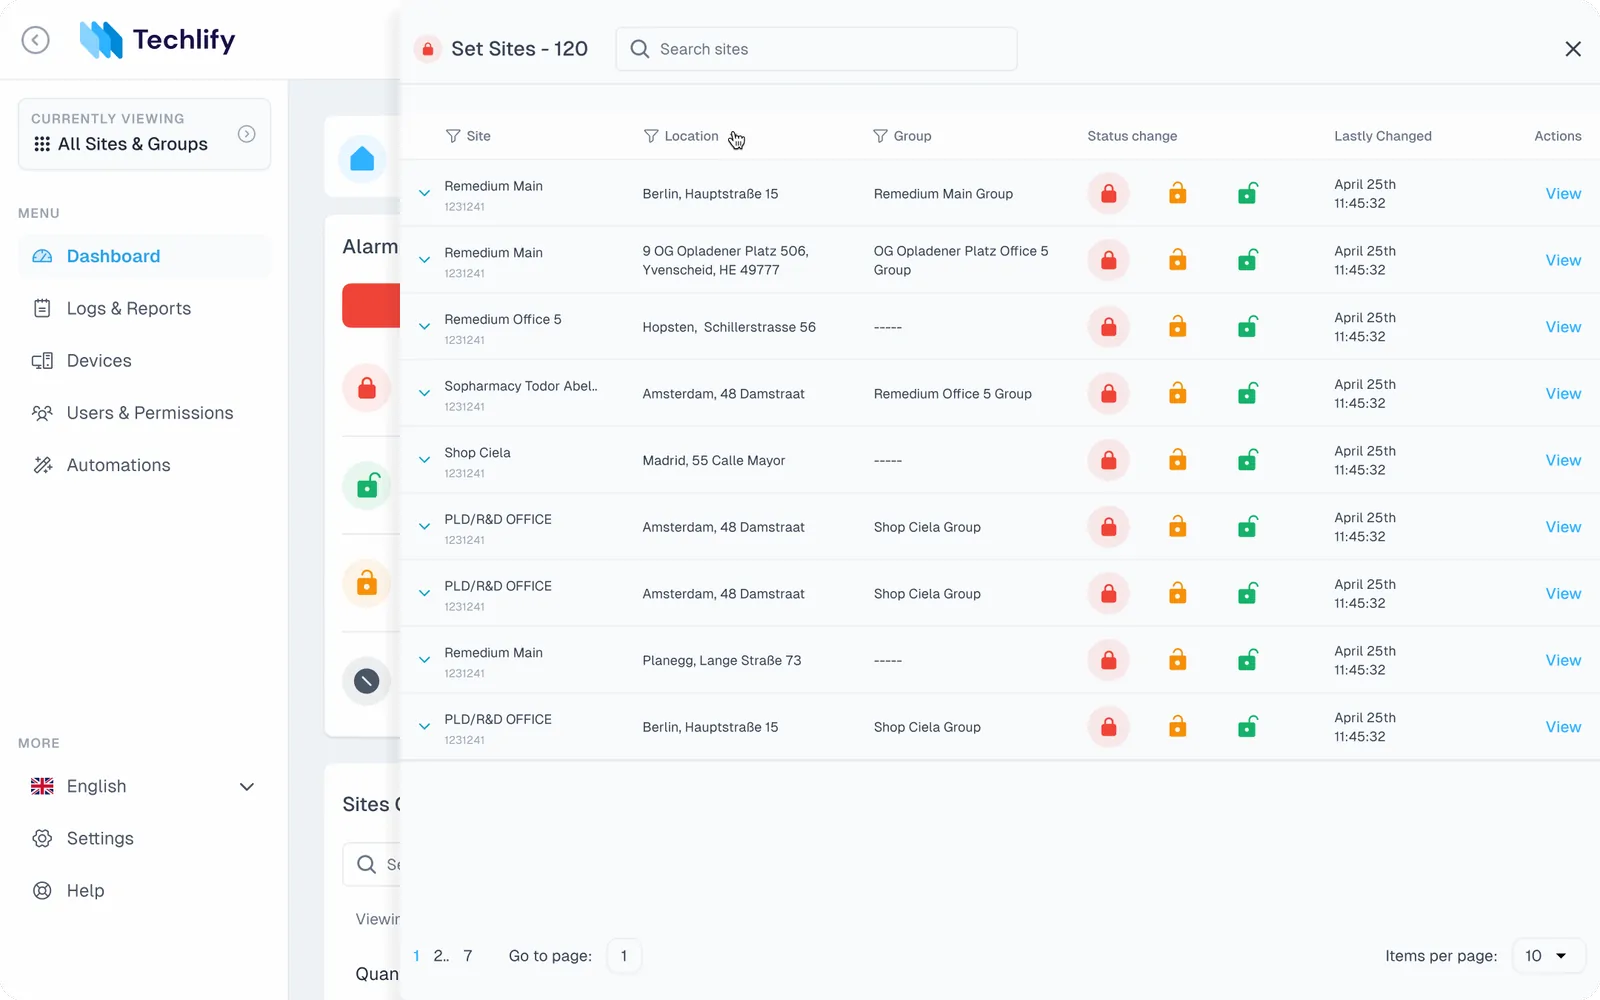
Task: Click the red armed lock for Berlin Remedium Main row
Action: pyautogui.click(x=1108, y=194)
